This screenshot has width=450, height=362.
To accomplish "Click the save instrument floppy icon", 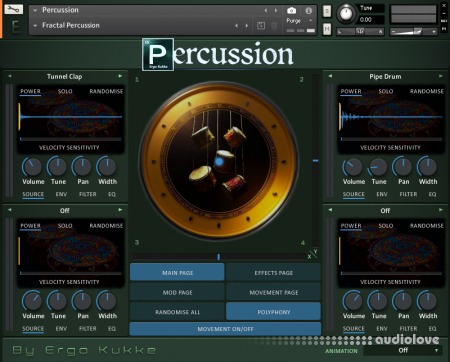I will tap(261, 25).
